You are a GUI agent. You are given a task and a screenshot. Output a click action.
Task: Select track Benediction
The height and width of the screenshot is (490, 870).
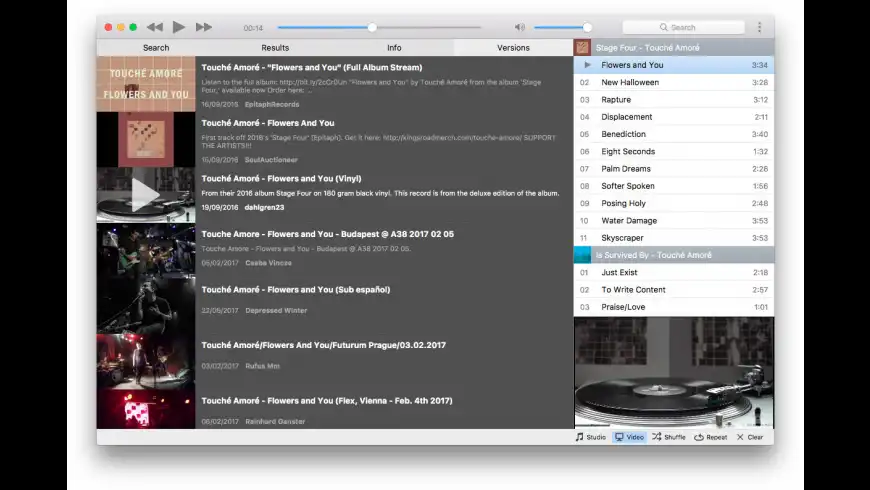coord(674,134)
